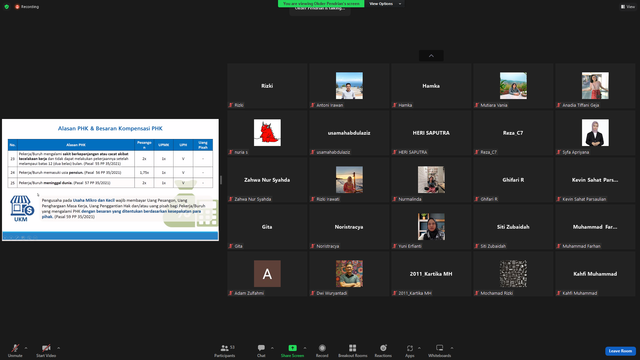Viewport: 640px width, 360px height.
Task: Click the Noristracya participant tile
Action: tap(349, 227)
